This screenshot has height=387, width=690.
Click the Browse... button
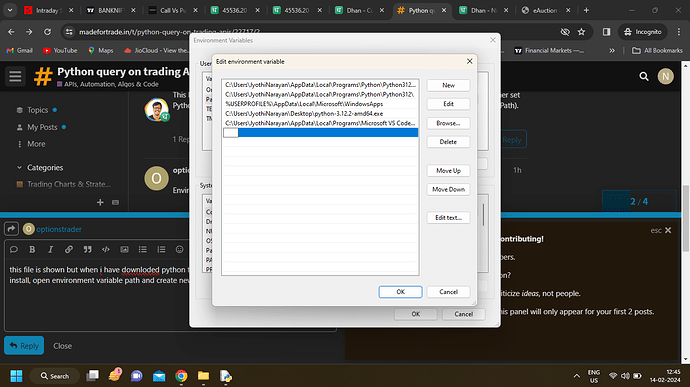[x=448, y=123]
